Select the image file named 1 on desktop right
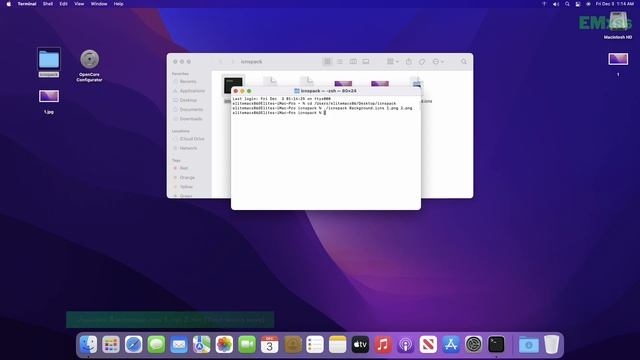Image resolution: width=640 pixels, height=360 pixels. click(618, 64)
